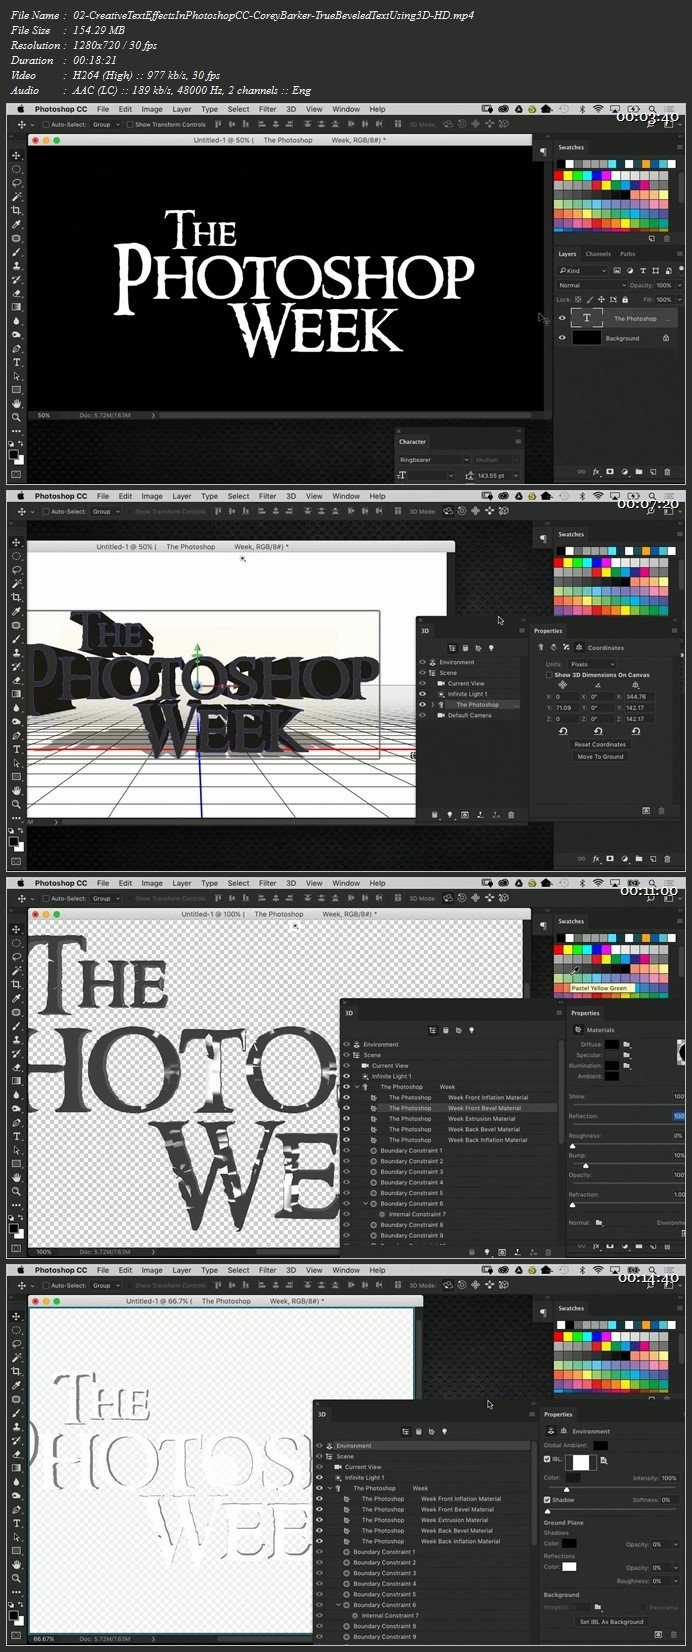Create a new layer in Layers panel
Viewport: 692px width, 1652px height.
pyautogui.click(x=653, y=472)
